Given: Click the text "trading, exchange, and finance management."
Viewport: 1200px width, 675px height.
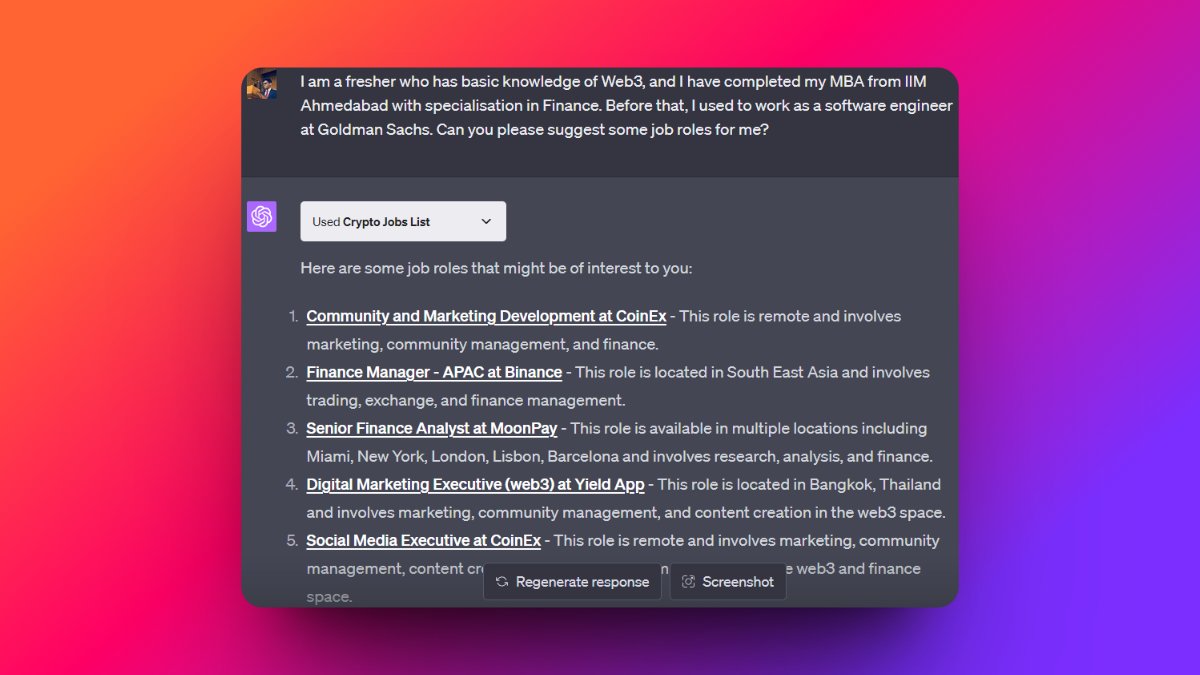Looking at the screenshot, I should pyautogui.click(x=466, y=400).
